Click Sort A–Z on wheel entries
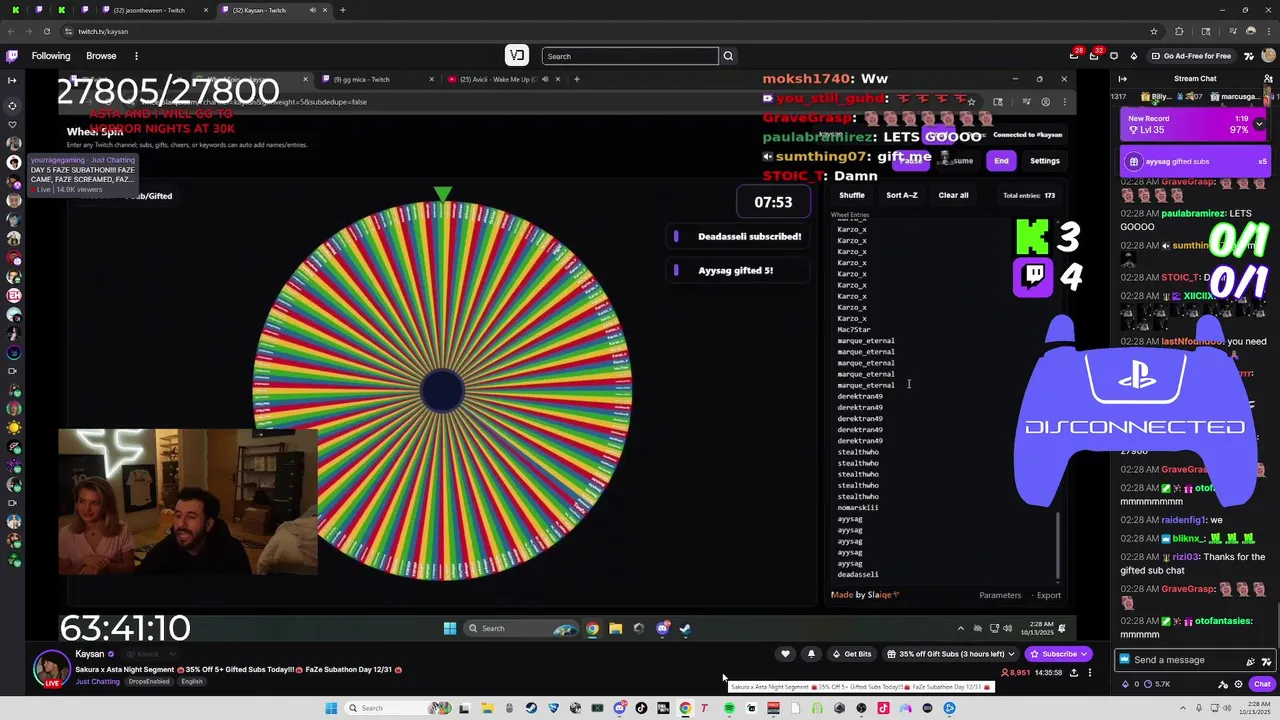1280x720 pixels. coord(901,195)
